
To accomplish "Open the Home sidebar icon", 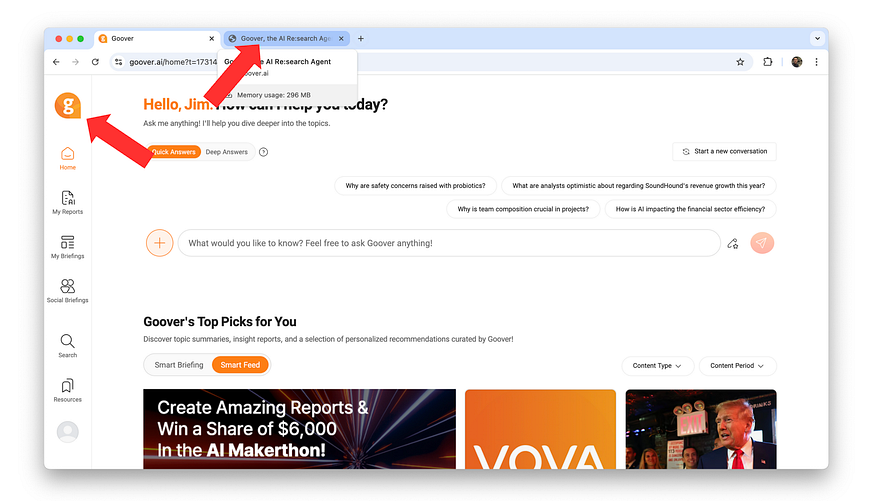I will point(68,158).
